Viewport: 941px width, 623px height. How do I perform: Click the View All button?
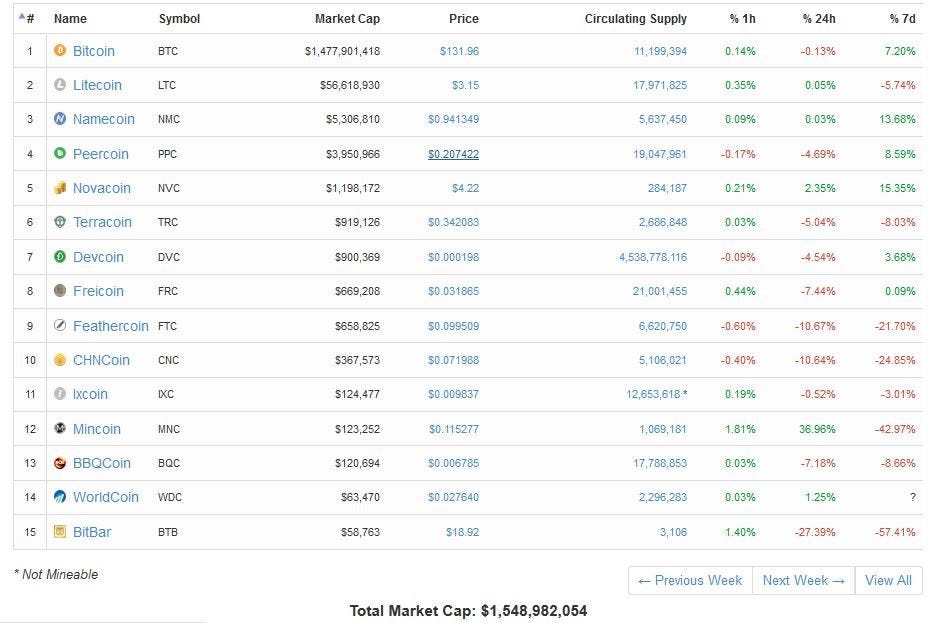pyautogui.click(x=888, y=581)
